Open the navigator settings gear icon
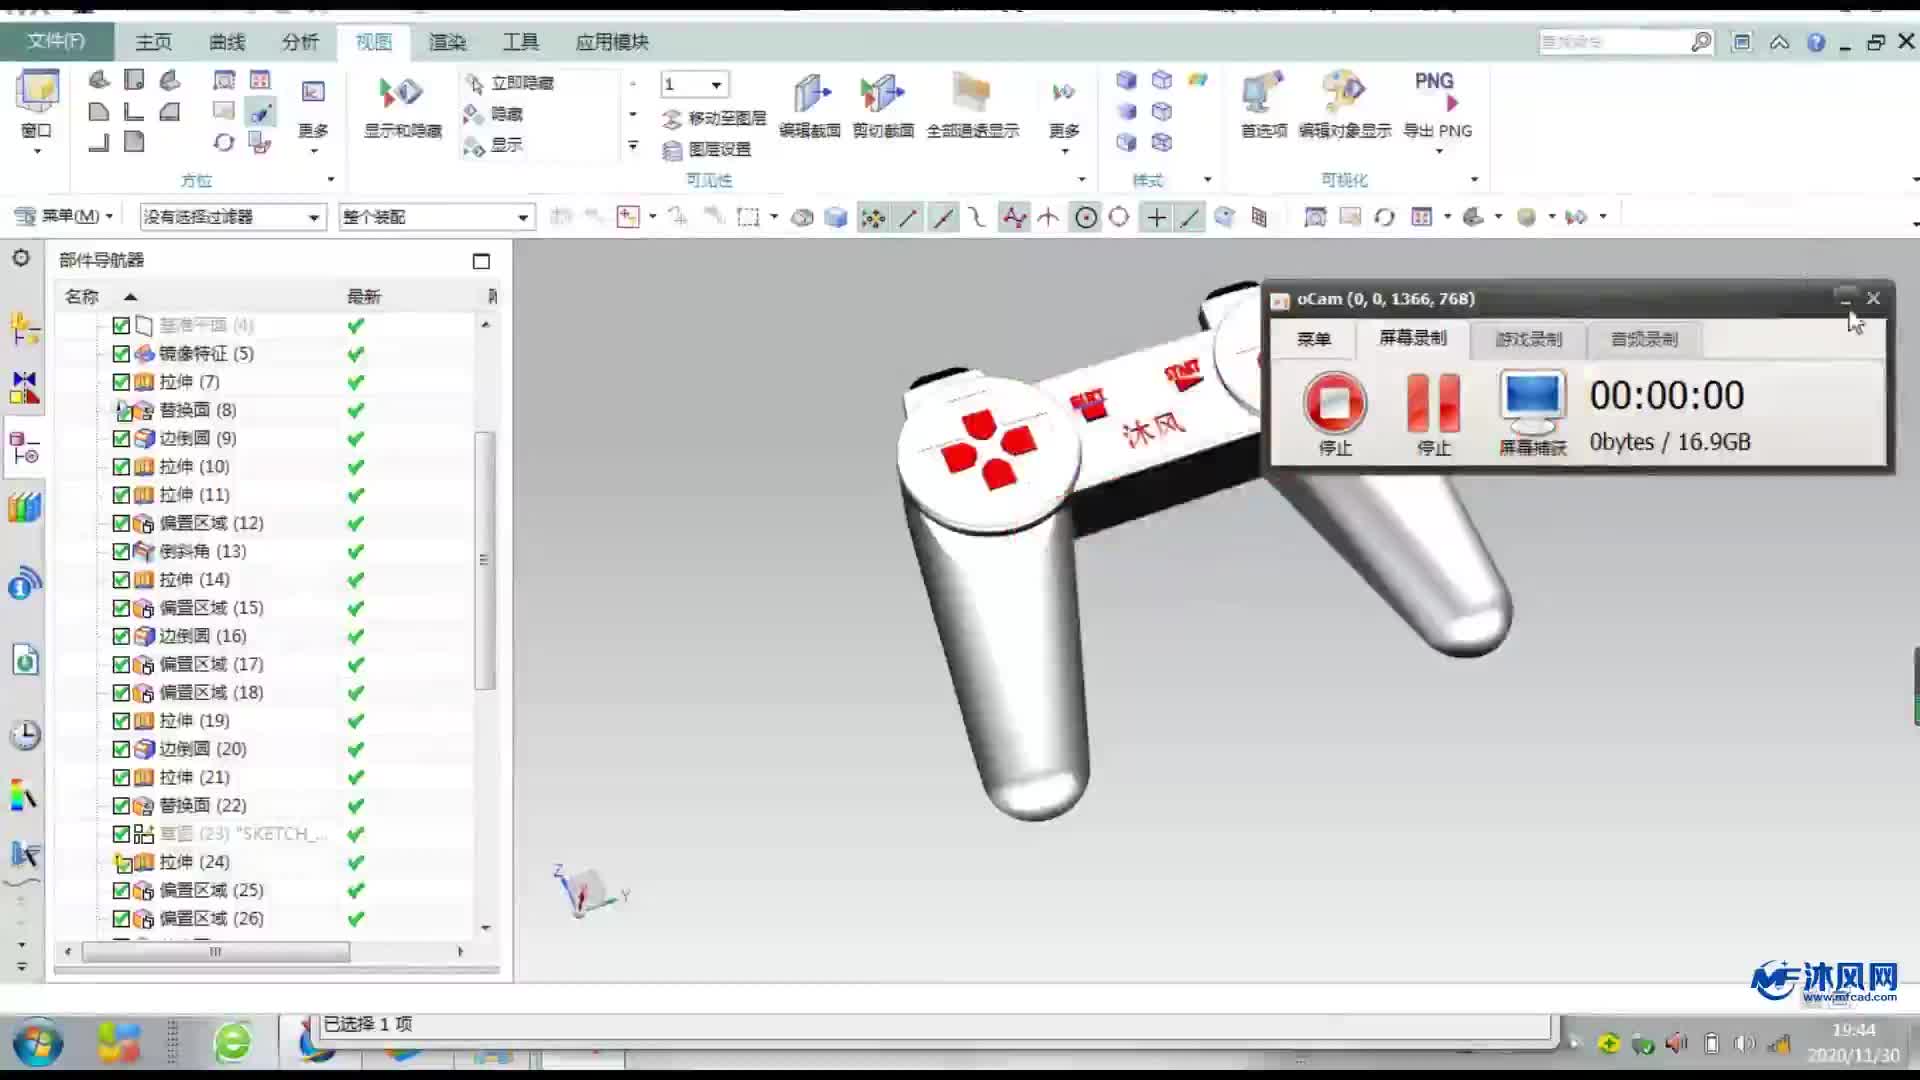Screen dimensions: 1920x1080 pos(21,258)
